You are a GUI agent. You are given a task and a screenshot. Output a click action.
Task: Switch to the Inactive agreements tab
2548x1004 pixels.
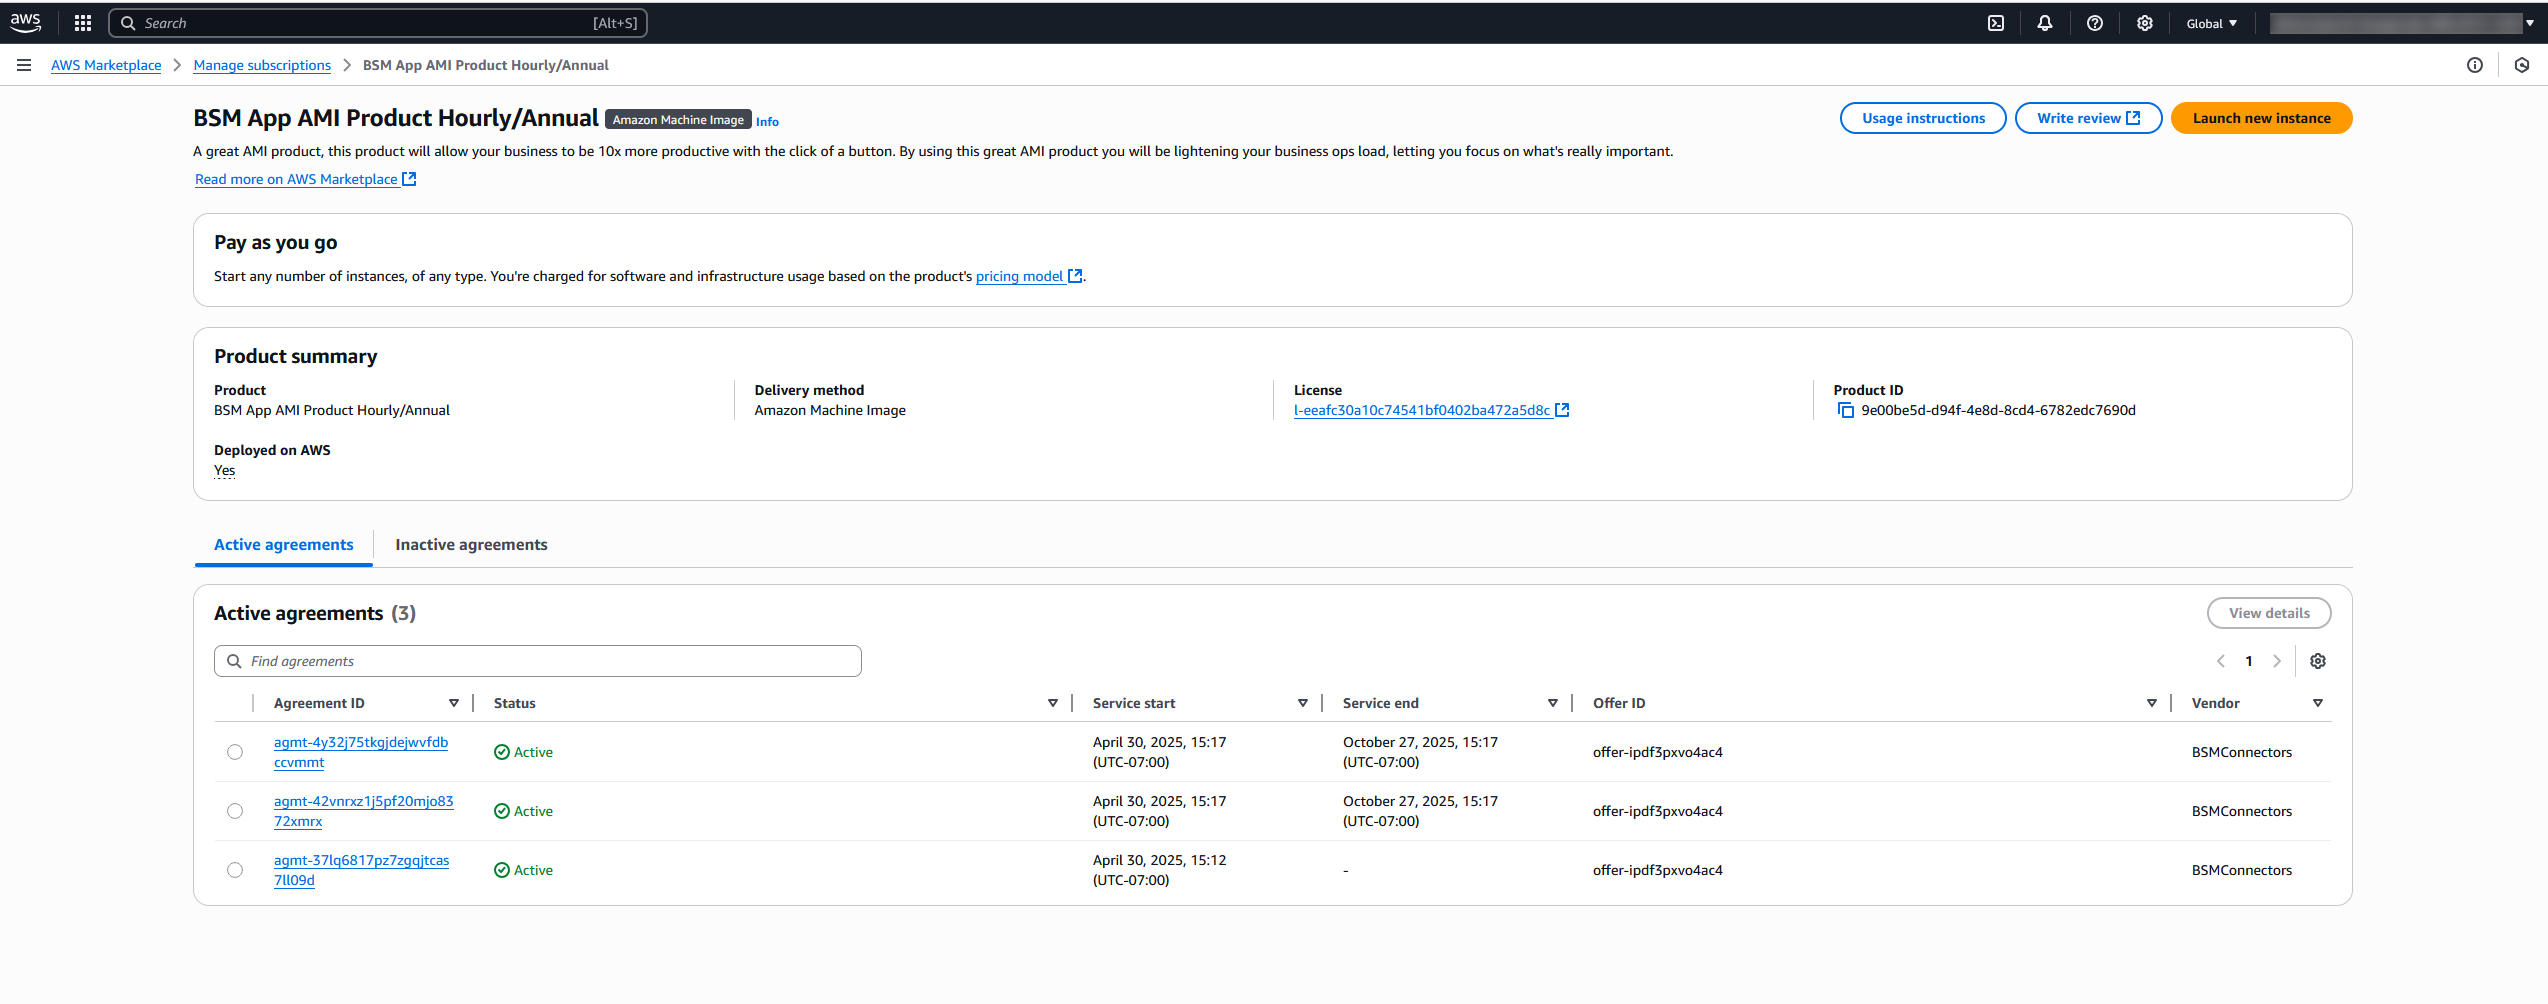471,544
